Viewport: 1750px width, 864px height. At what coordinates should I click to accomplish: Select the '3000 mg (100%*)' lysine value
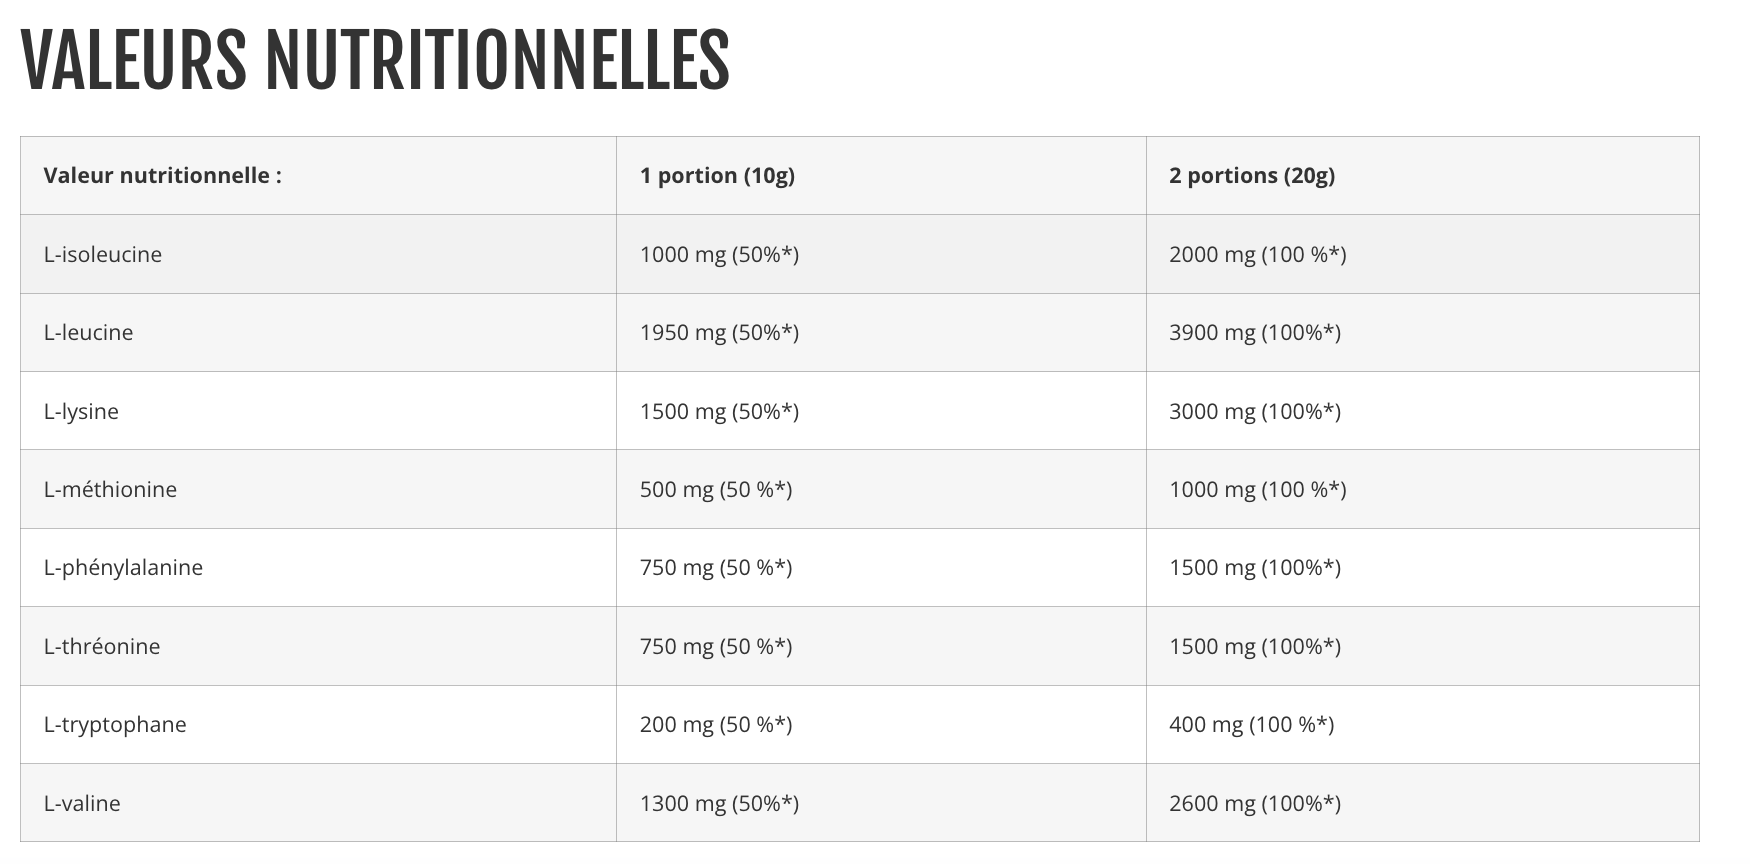point(1254,411)
